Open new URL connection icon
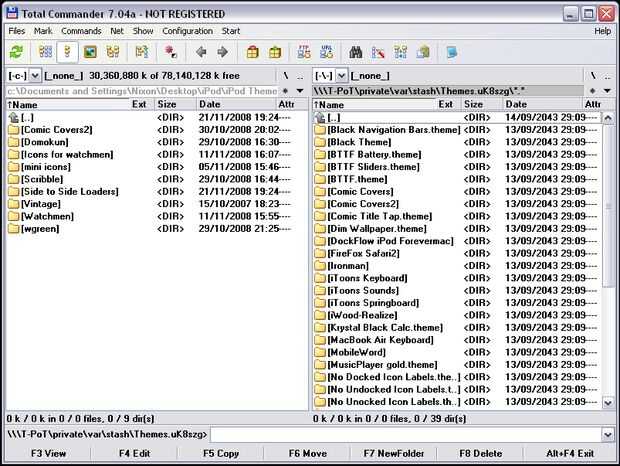620x466 pixels. [x=327, y=52]
